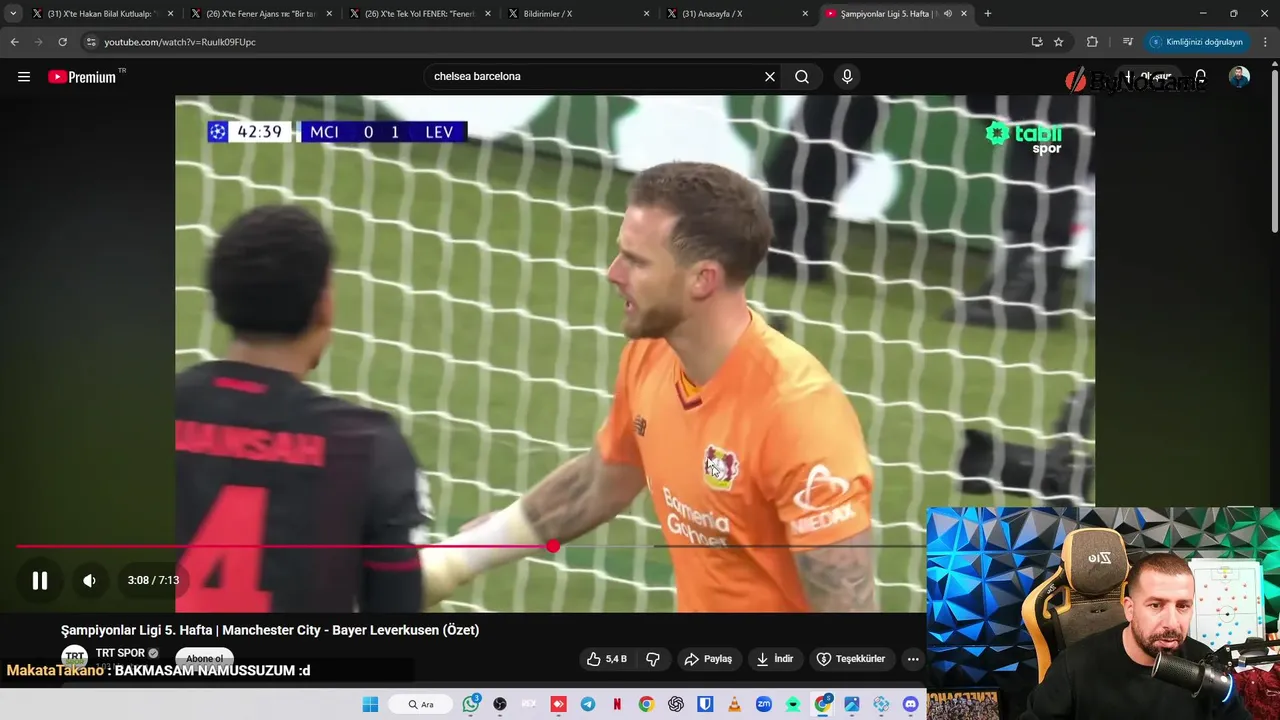
Task: Mute the YouTube tab audio icon
Action: [947, 14]
